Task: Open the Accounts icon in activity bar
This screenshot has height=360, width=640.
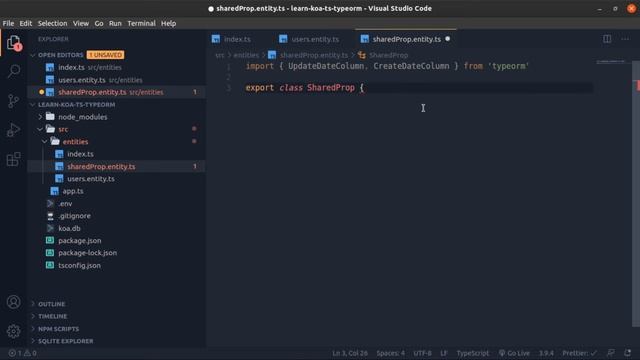Action: [13, 302]
